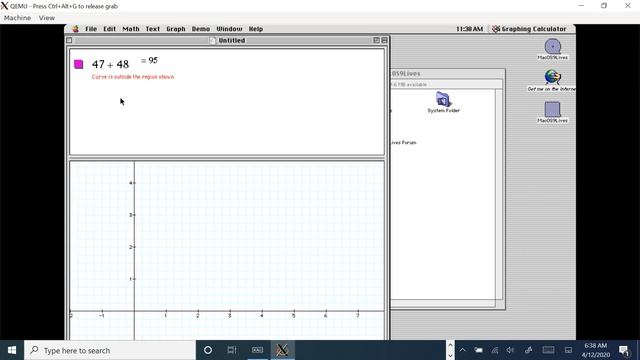Show hidden tray icons chevron
640x360 pixels.
(x=462, y=350)
